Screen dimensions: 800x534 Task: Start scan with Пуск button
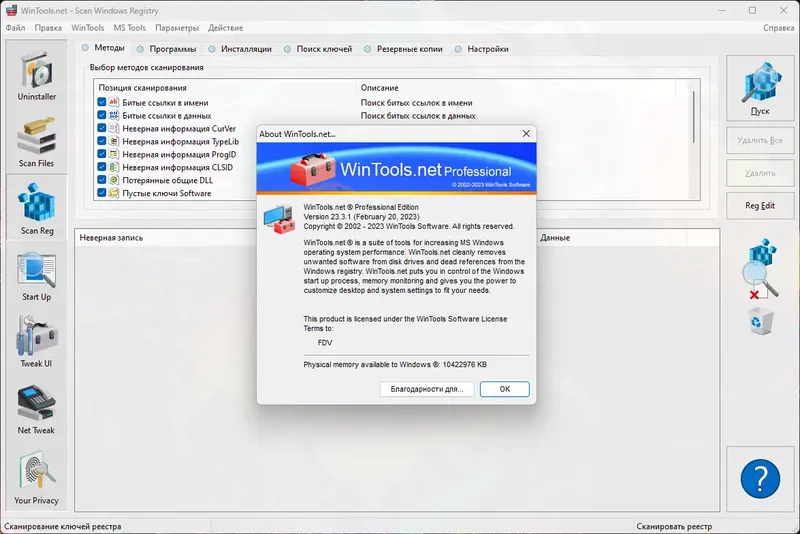coord(760,88)
